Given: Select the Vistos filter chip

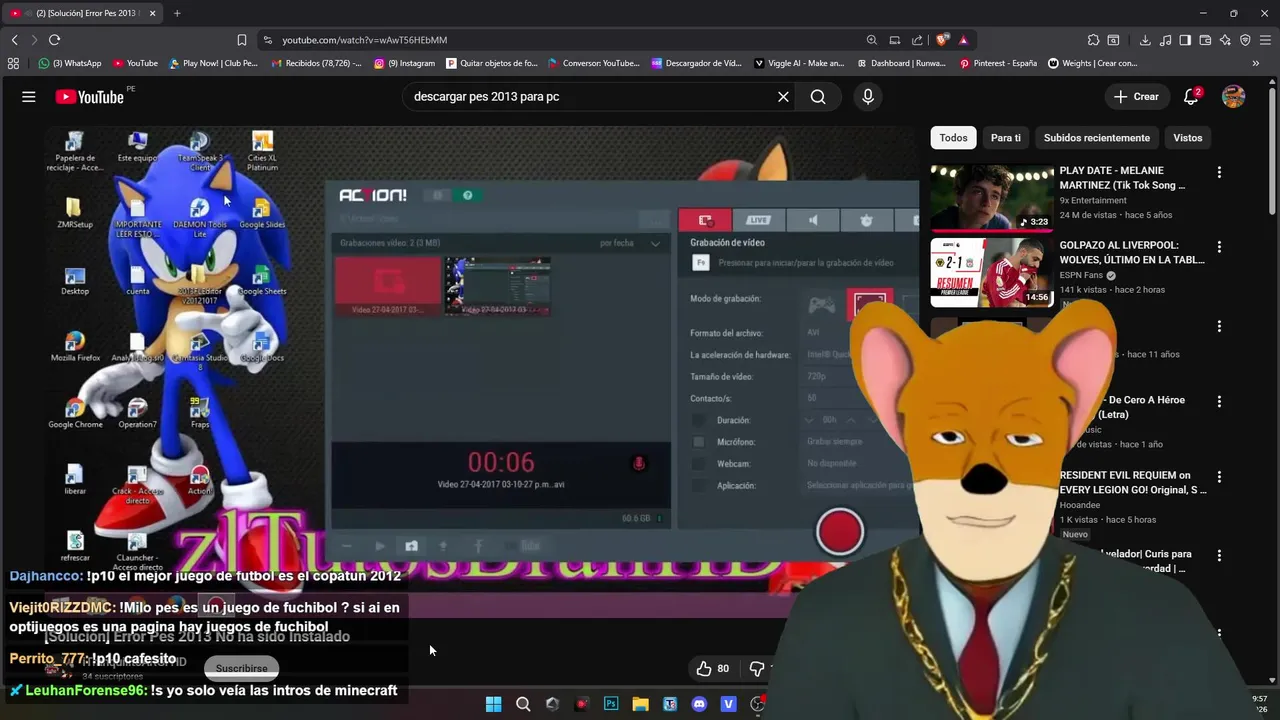Looking at the screenshot, I should click(x=1188, y=138).
